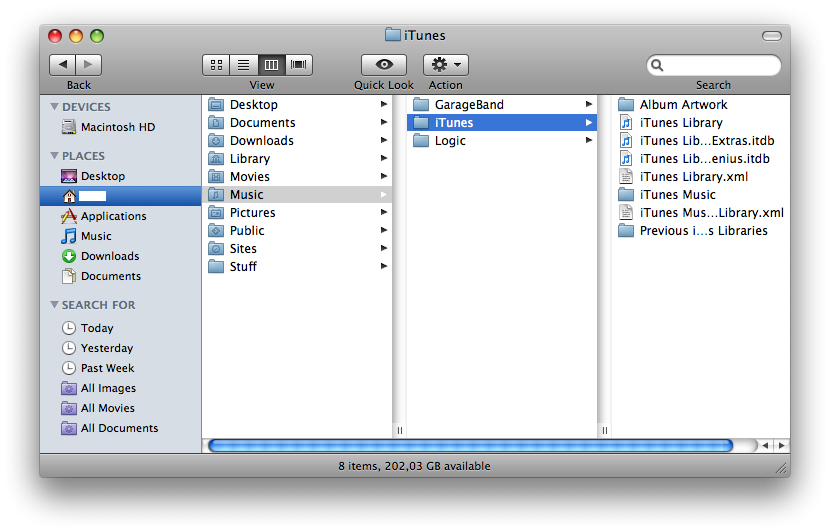Click the first column resize handle
830x532 pixels.
point(400,430)
